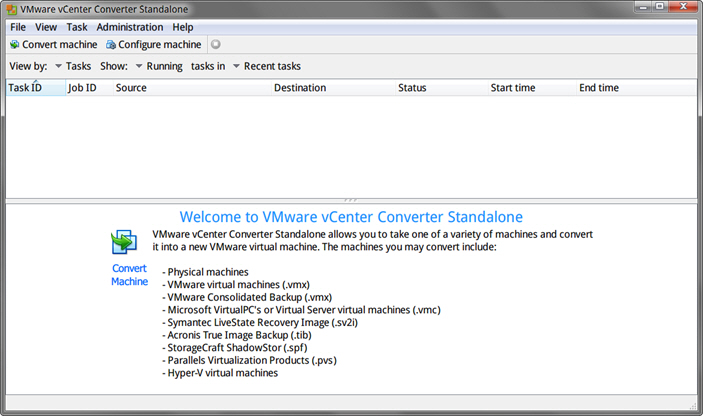Click the Source column header
Screen dimensions: 703x416
click(x=131, y=88)
